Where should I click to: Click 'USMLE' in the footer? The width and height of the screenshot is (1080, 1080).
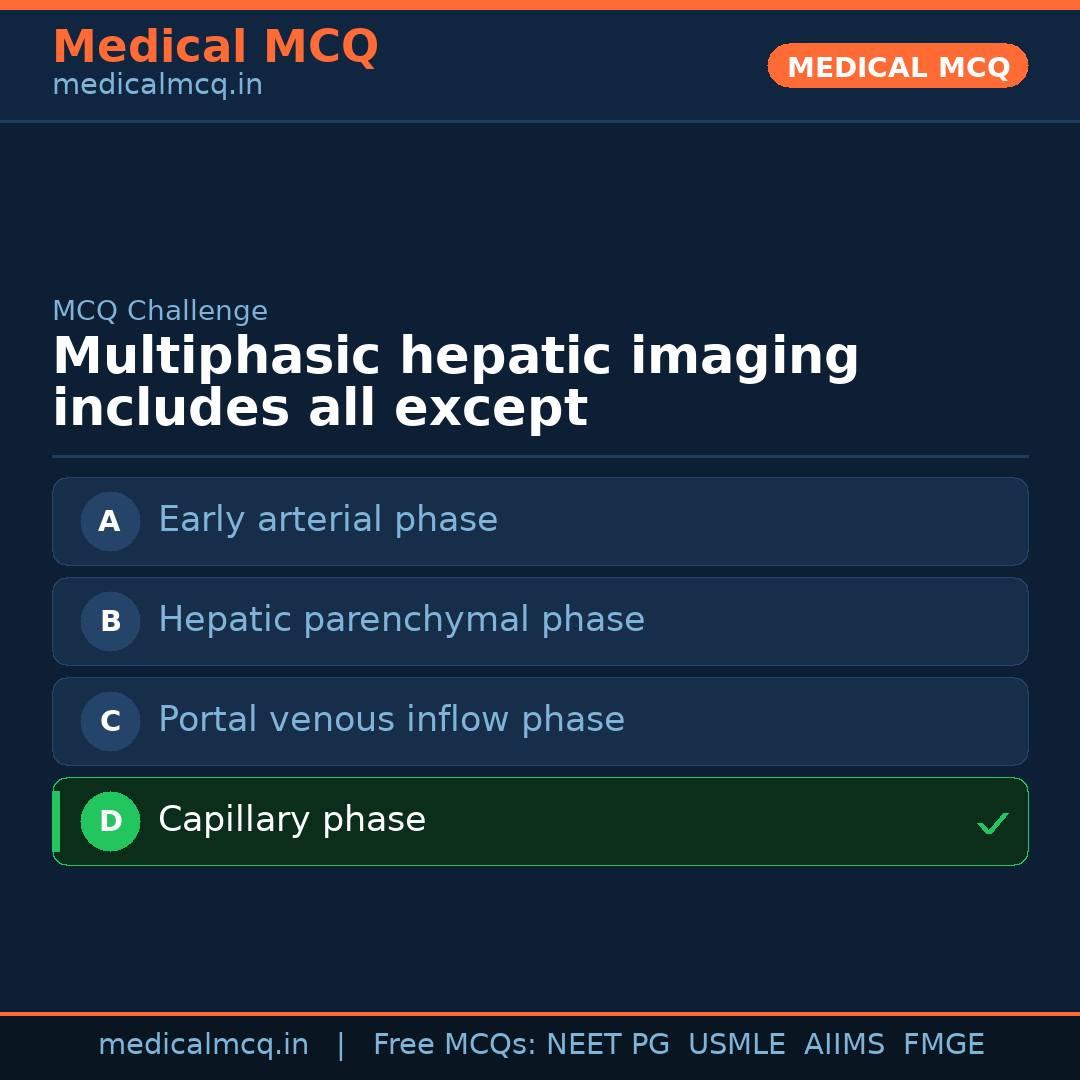coord(737,1045)
